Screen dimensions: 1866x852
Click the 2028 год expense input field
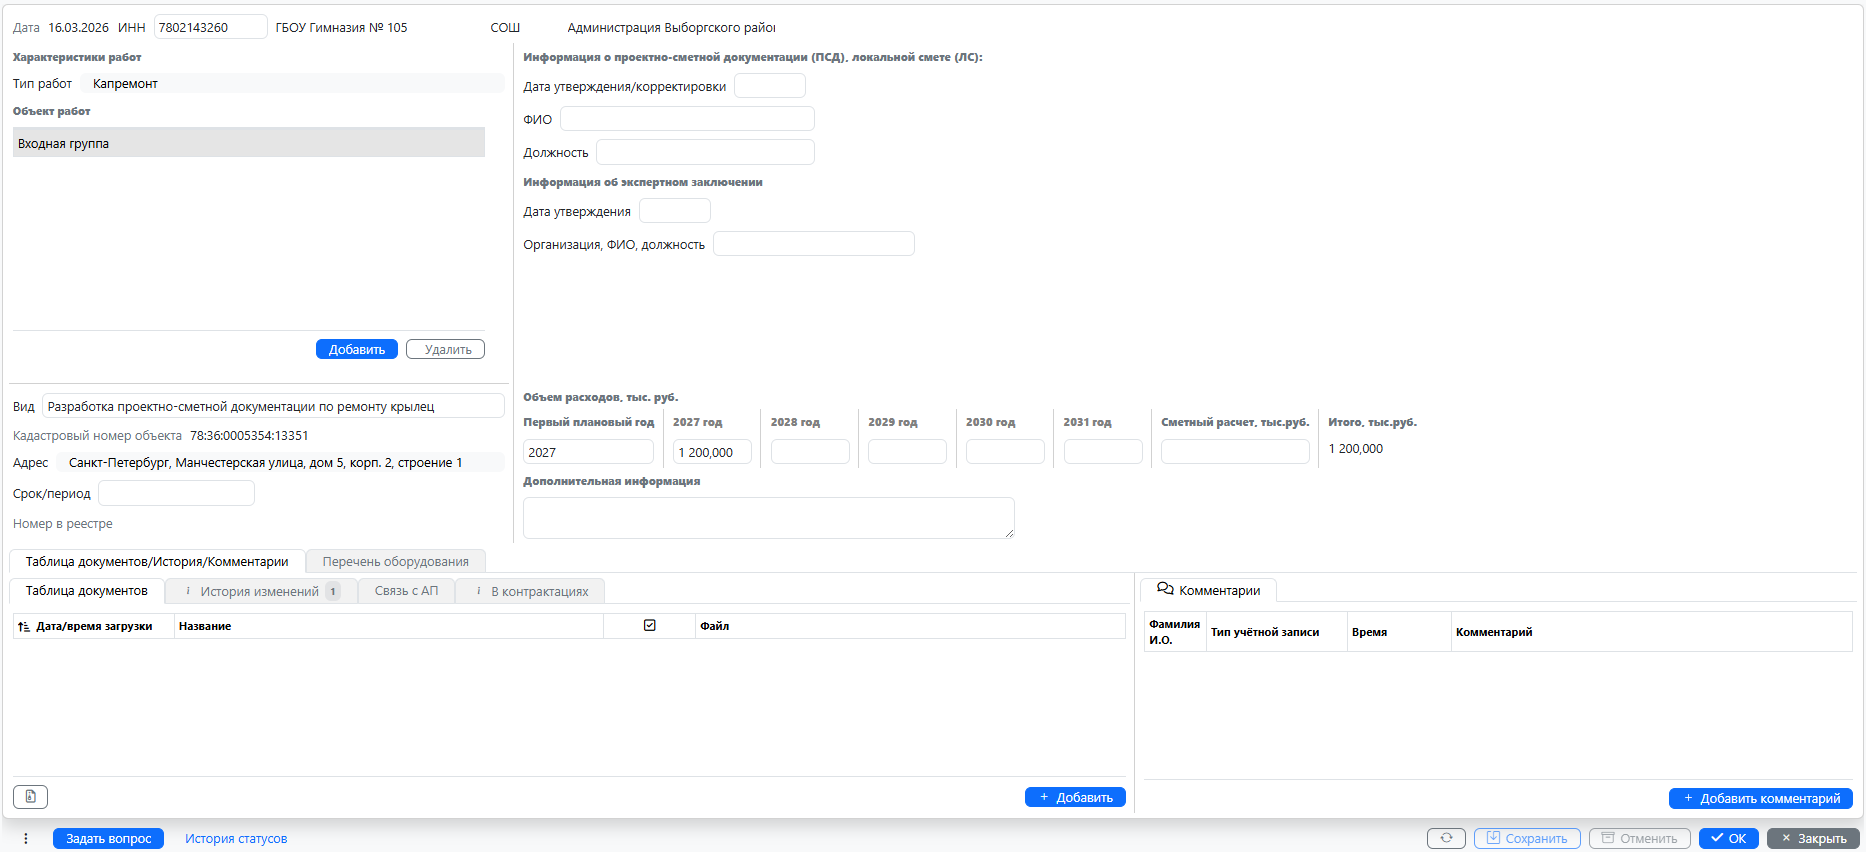809,452
